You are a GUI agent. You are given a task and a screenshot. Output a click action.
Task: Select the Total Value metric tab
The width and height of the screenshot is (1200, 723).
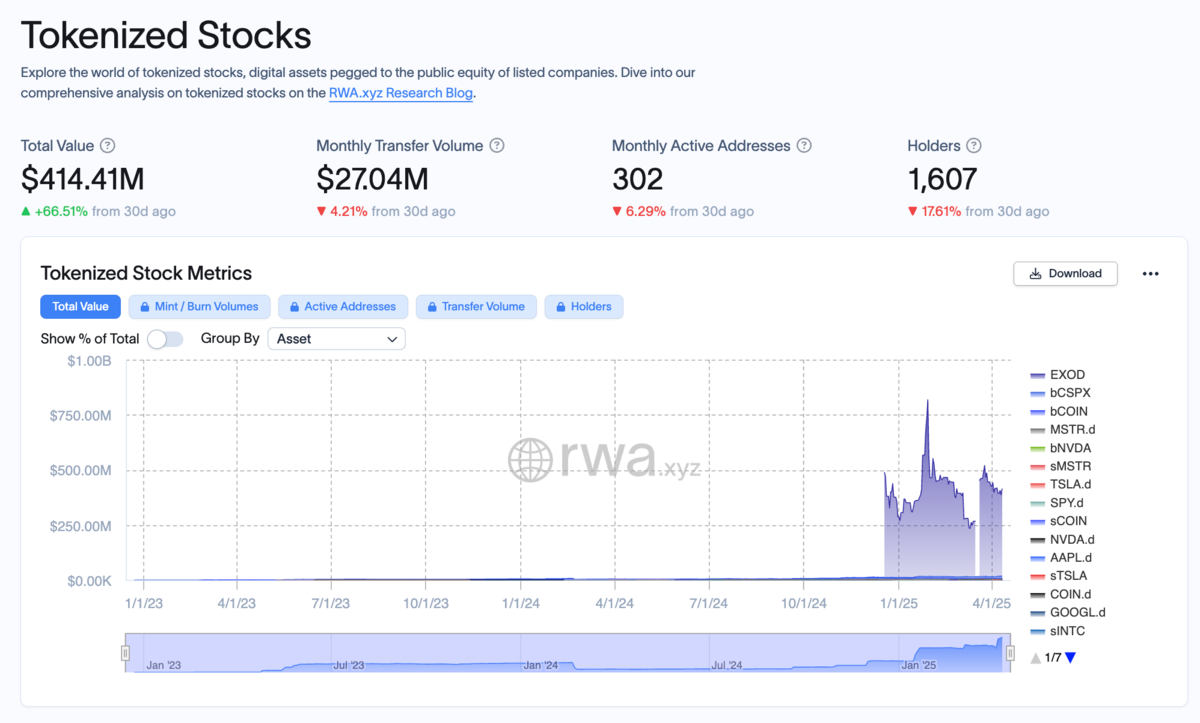coord(81,307)
